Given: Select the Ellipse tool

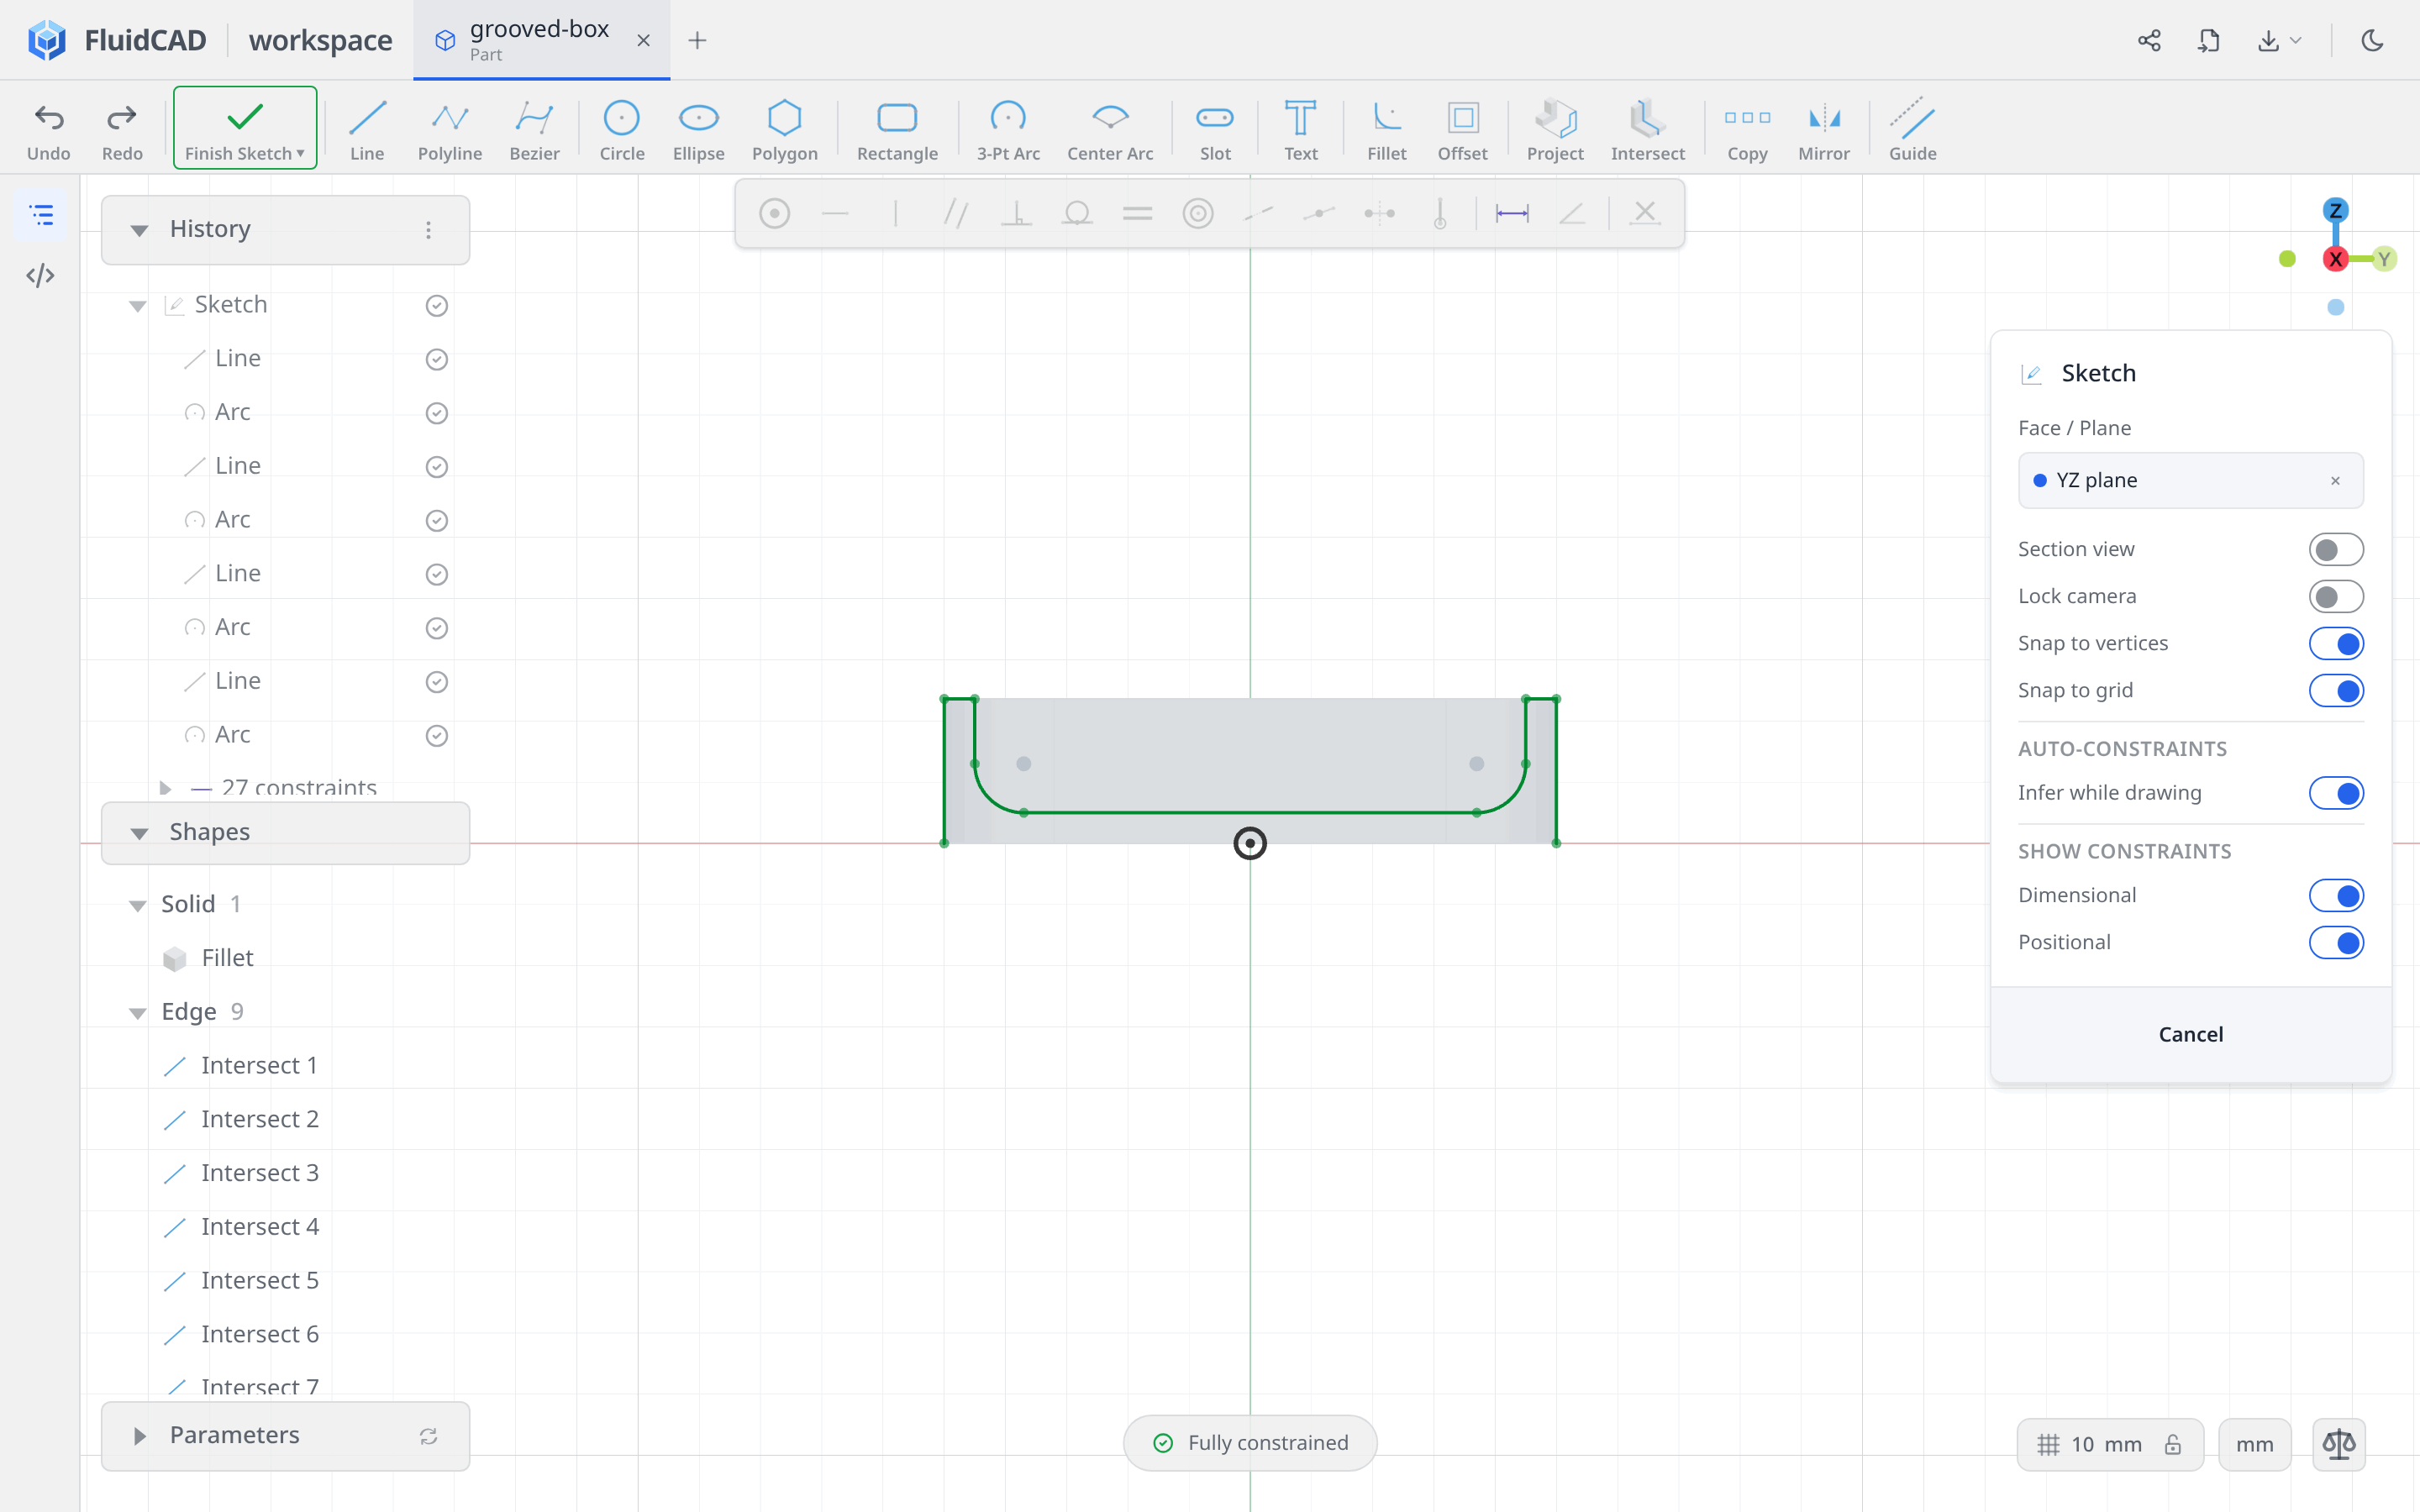Looking at the screenshot, I should (x=698, y=130).
